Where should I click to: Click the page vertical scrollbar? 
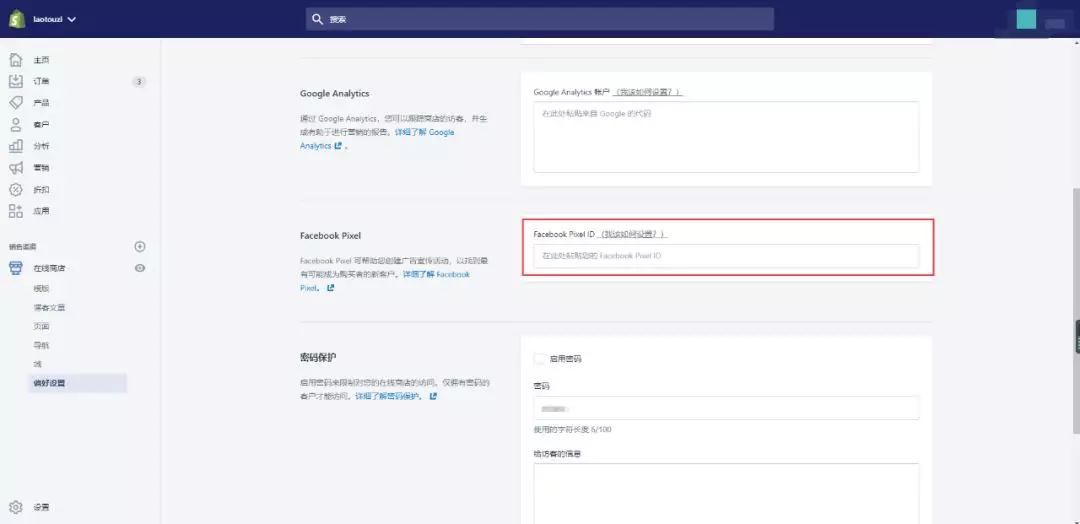[x=1076, y=310]
